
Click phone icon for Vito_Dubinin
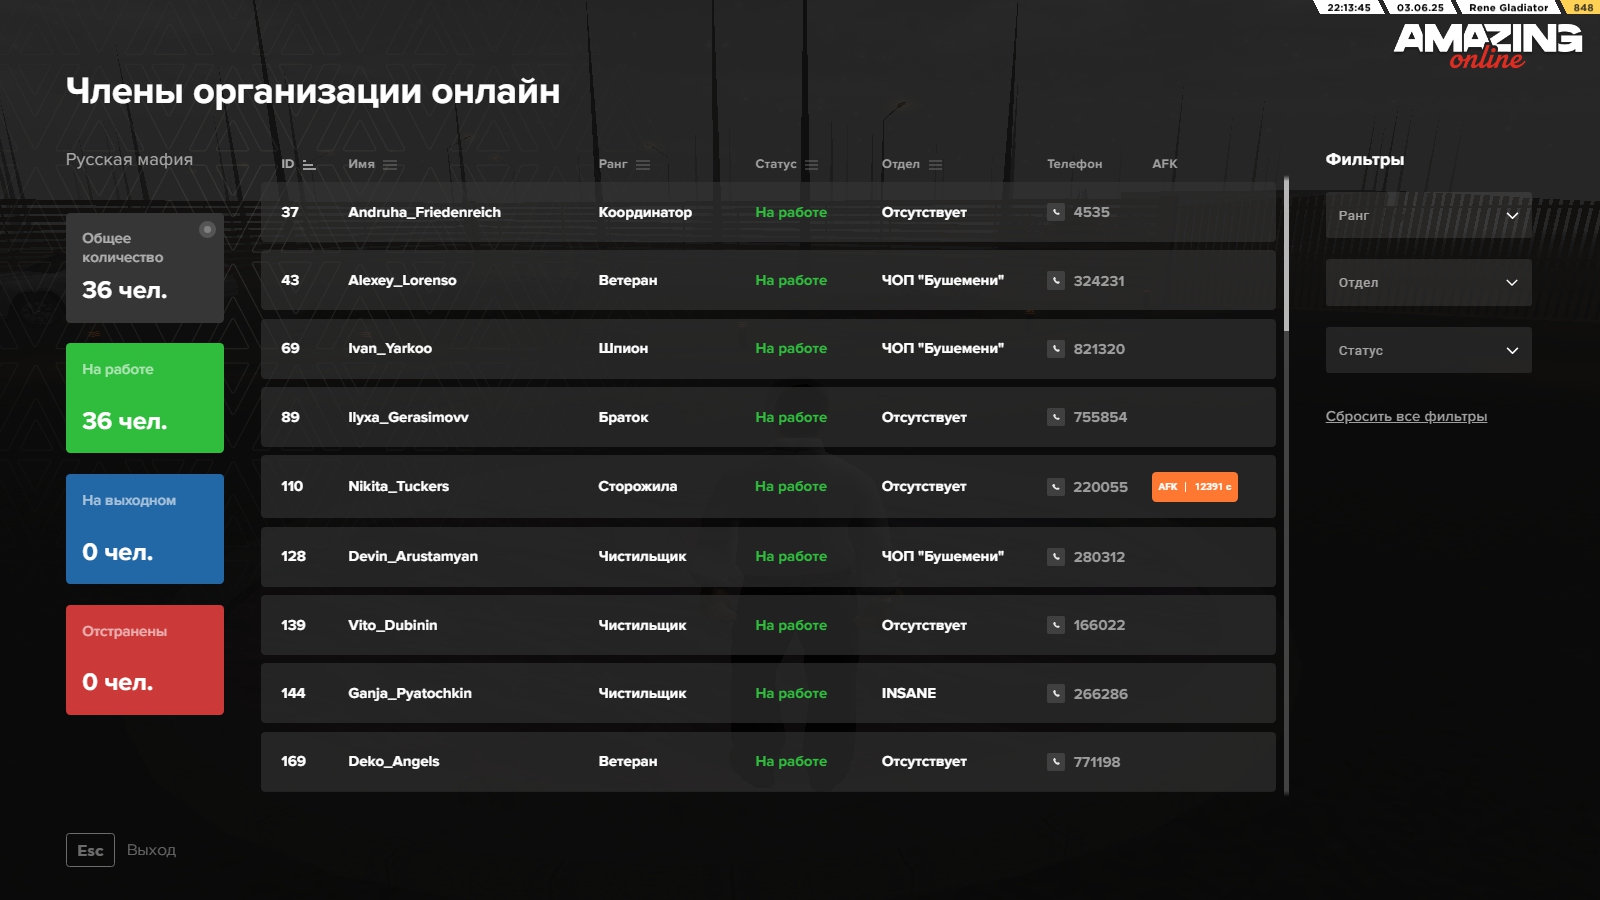(x=1056, y=625)
